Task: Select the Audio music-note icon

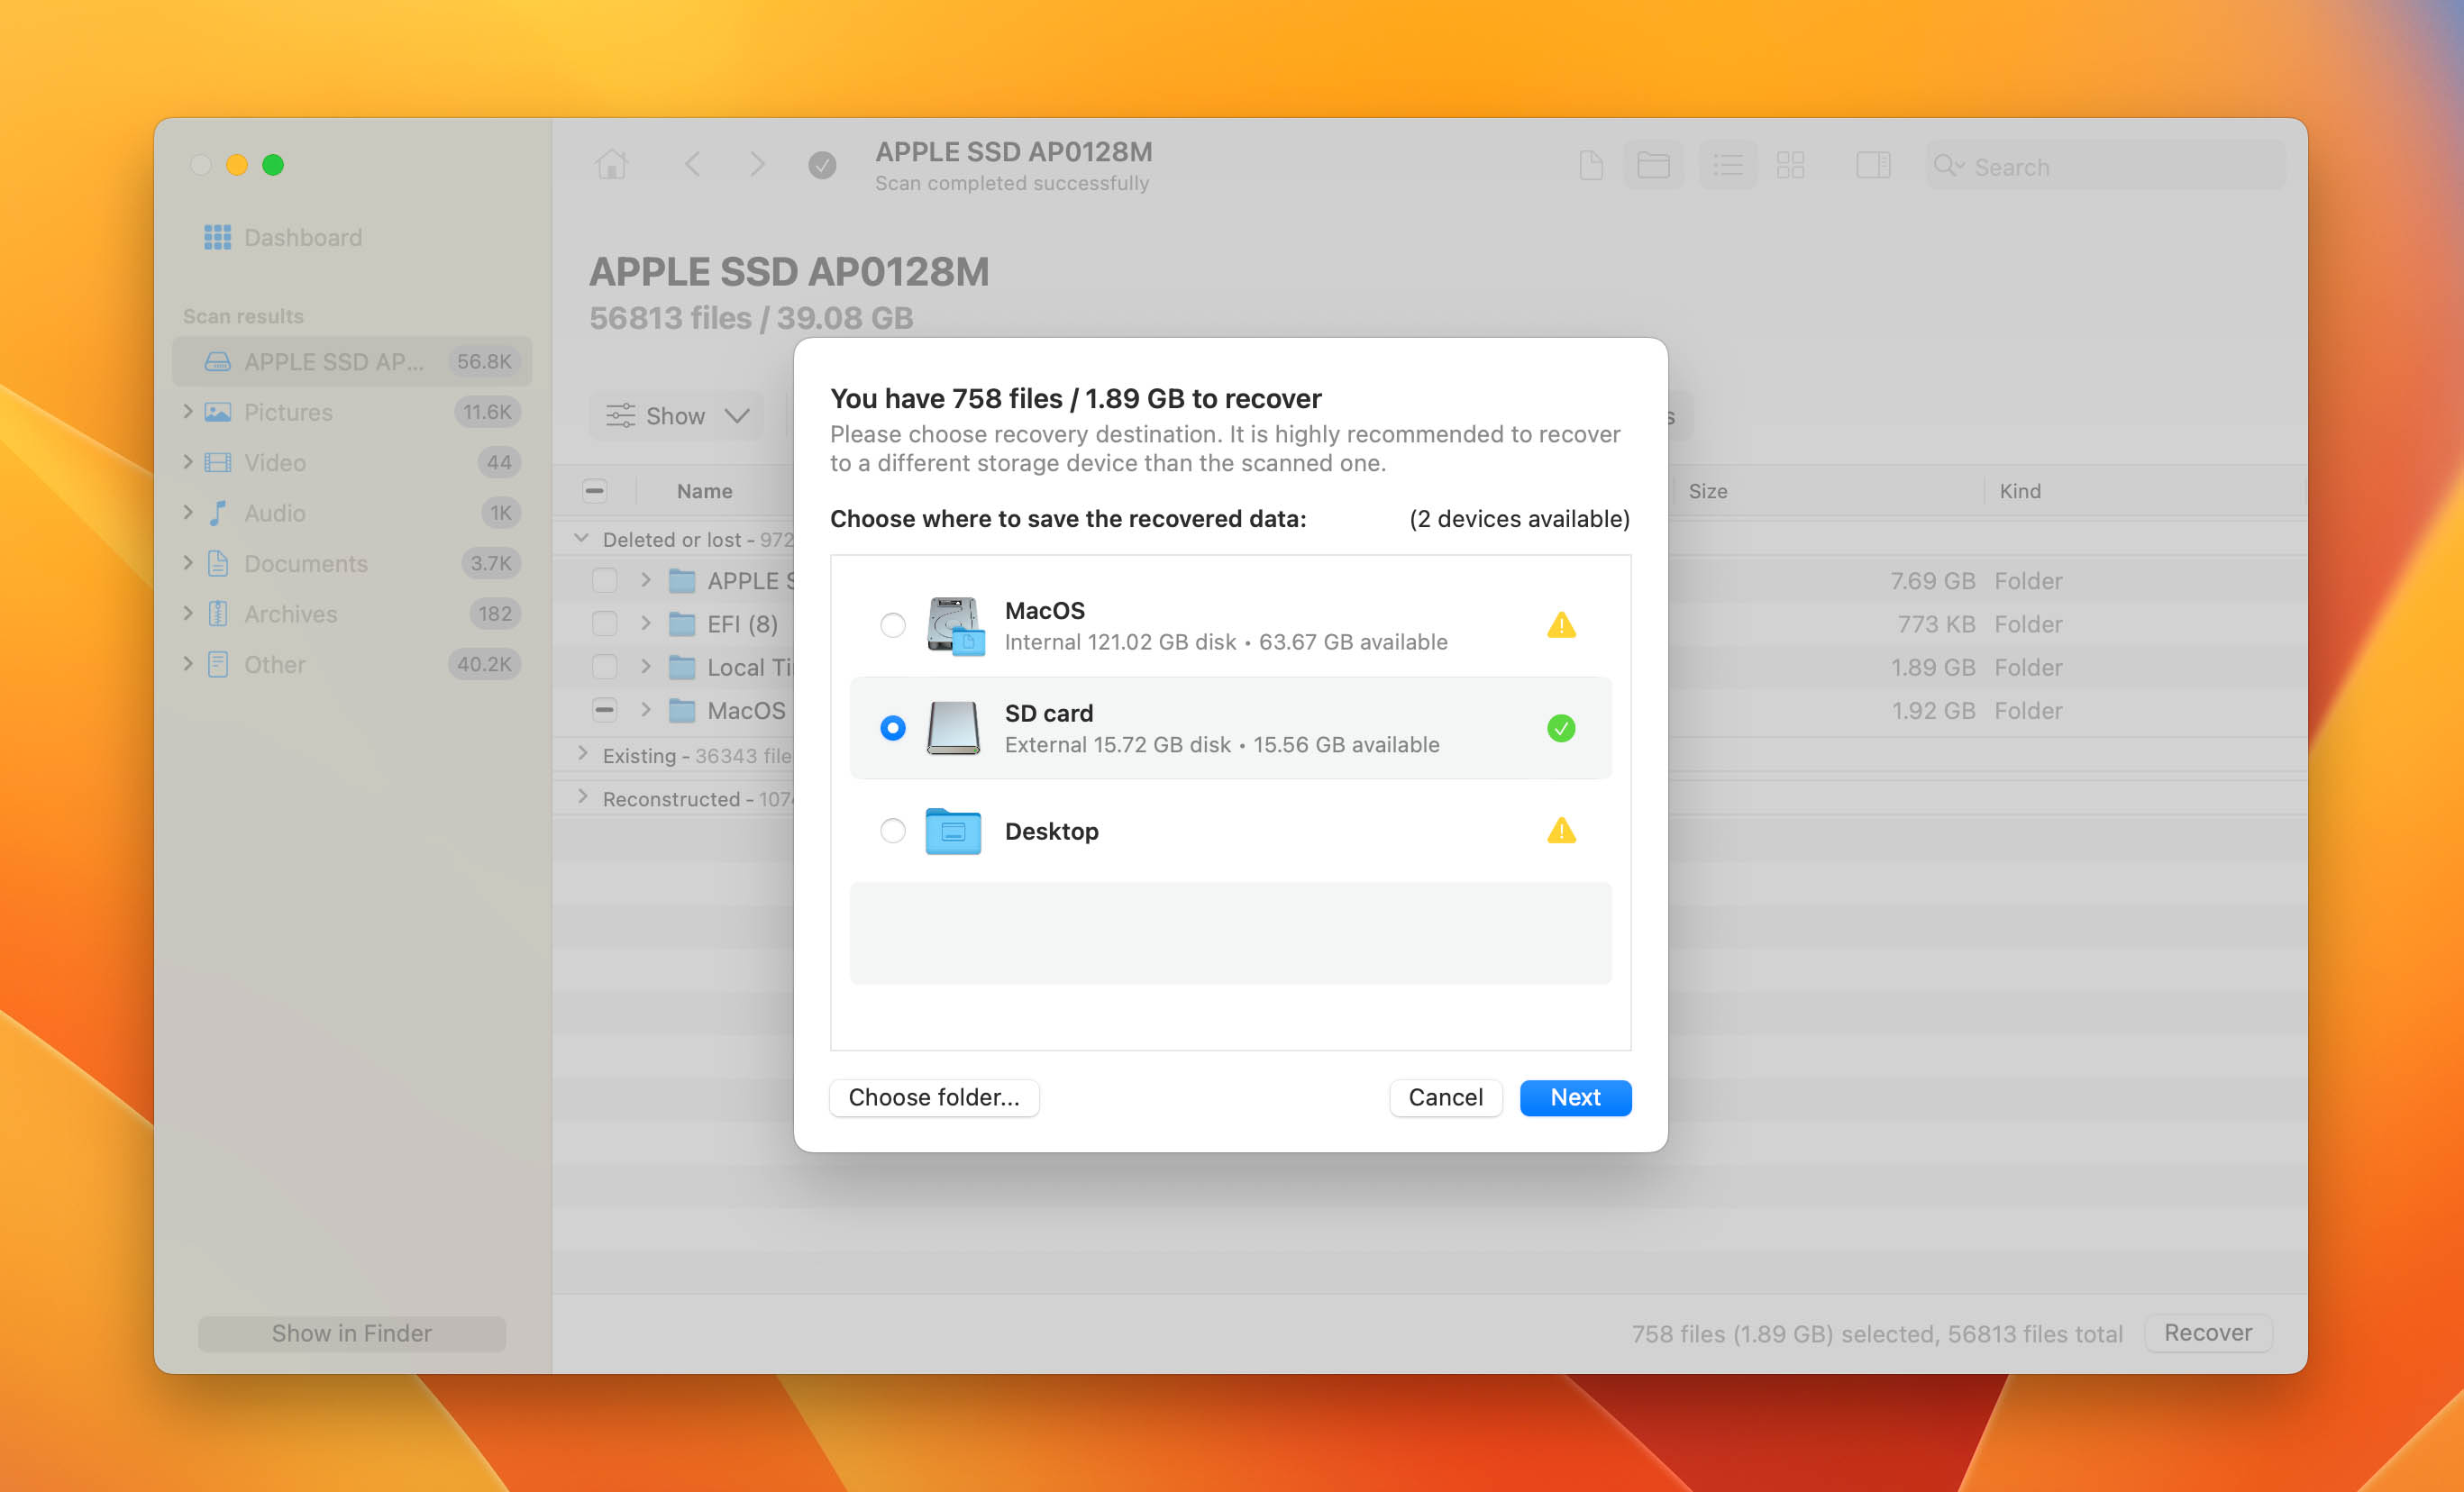Action: pyautogui.click(x=217, y=513)
